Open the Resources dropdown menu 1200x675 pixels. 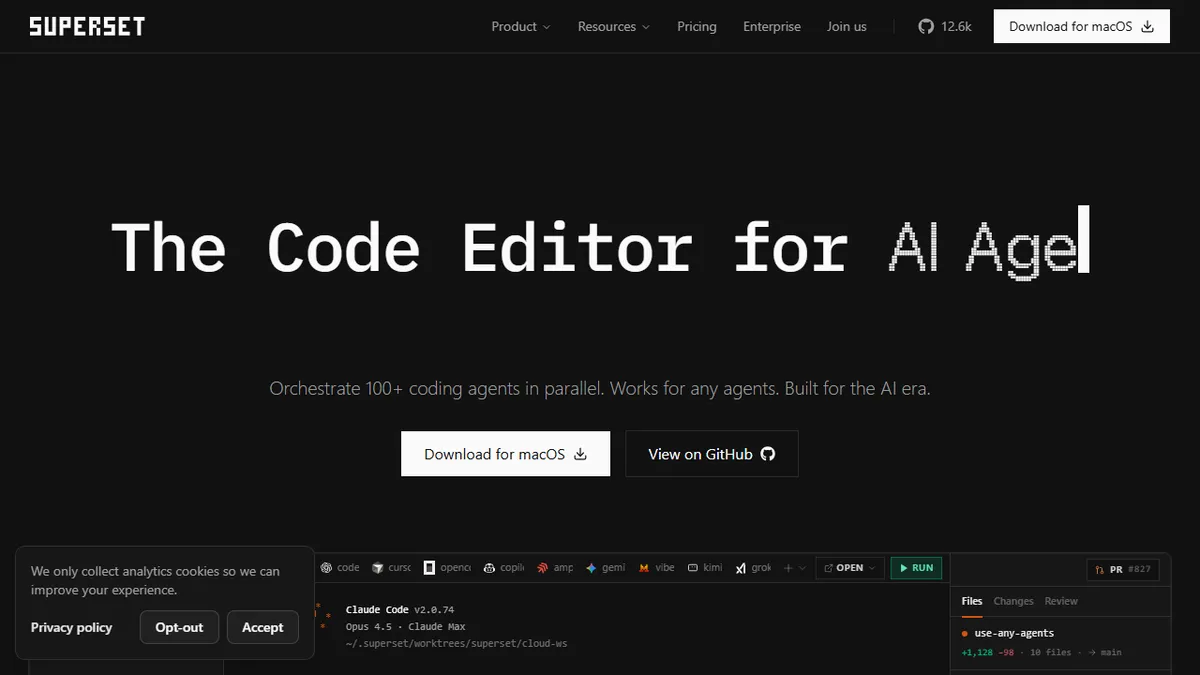point(614,27)
